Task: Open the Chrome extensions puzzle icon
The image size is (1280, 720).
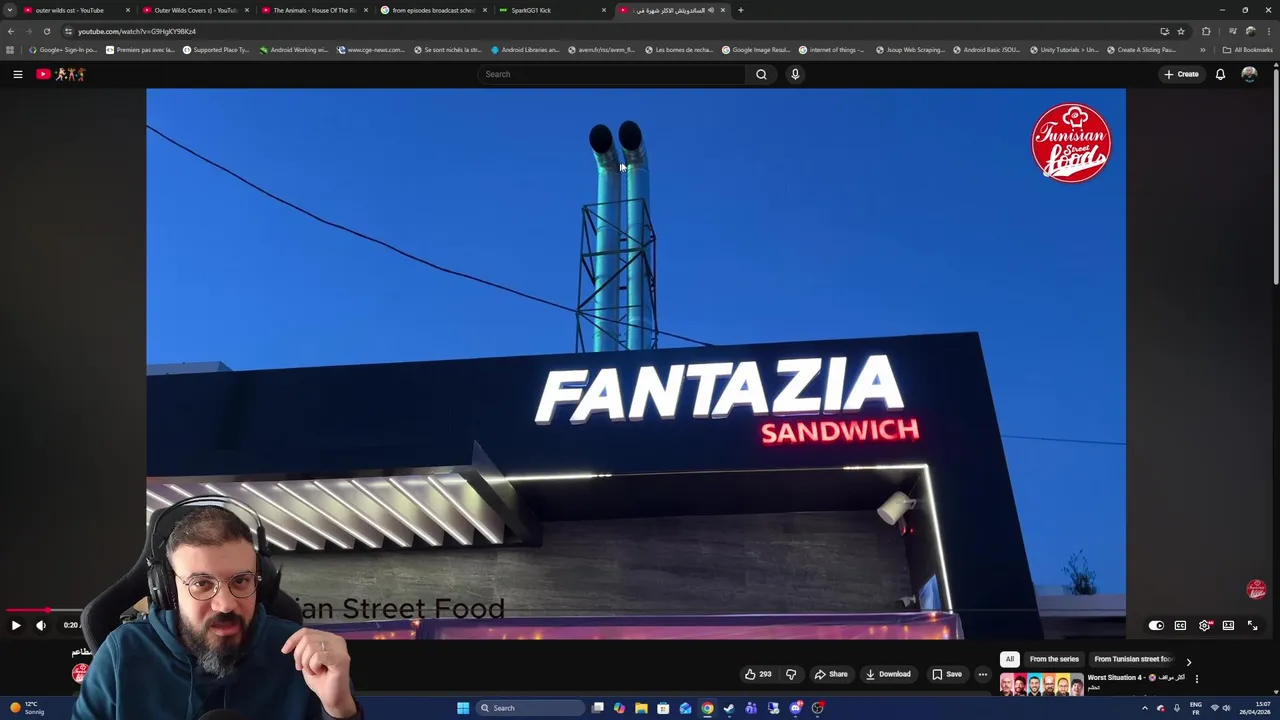Action: pyautogui.click(x=1206, y=31)
